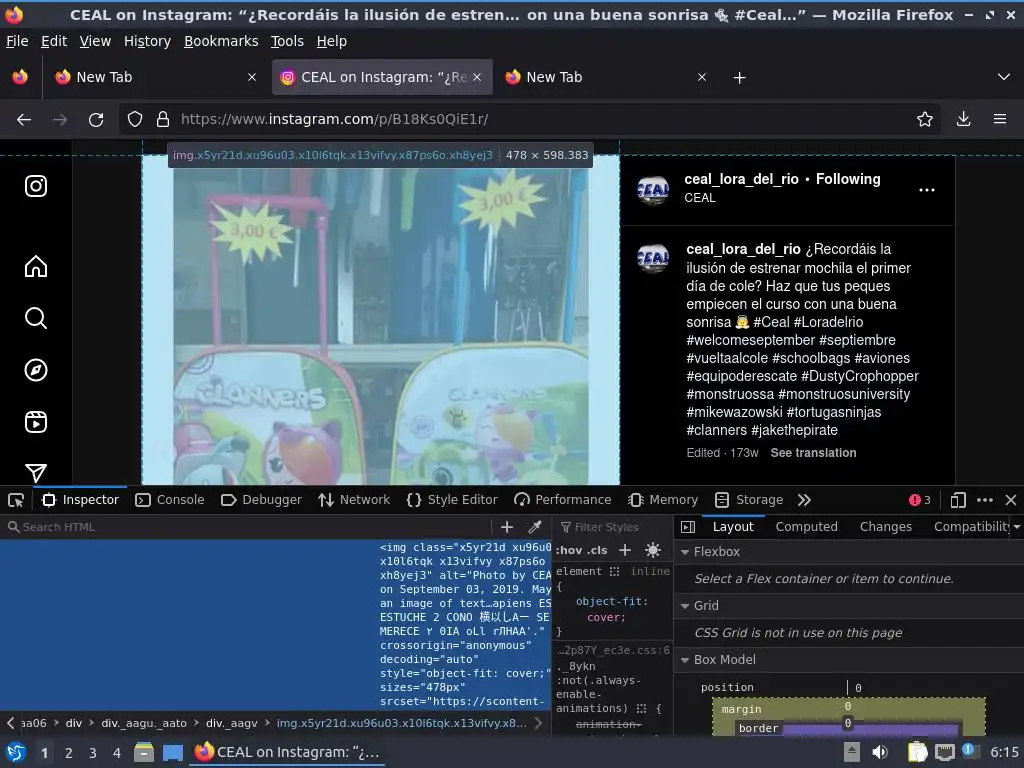Open the File menu

[x=17, y=41]
